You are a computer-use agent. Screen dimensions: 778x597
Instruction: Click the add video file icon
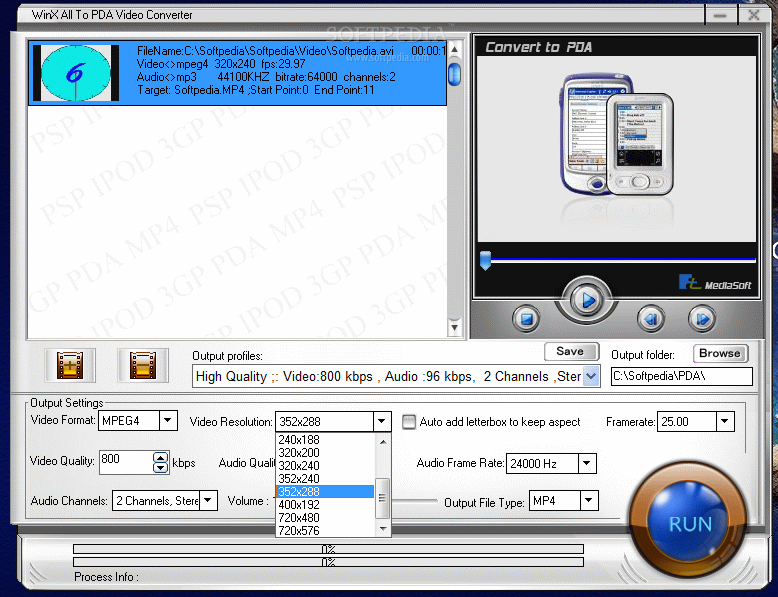pos(70,365)
